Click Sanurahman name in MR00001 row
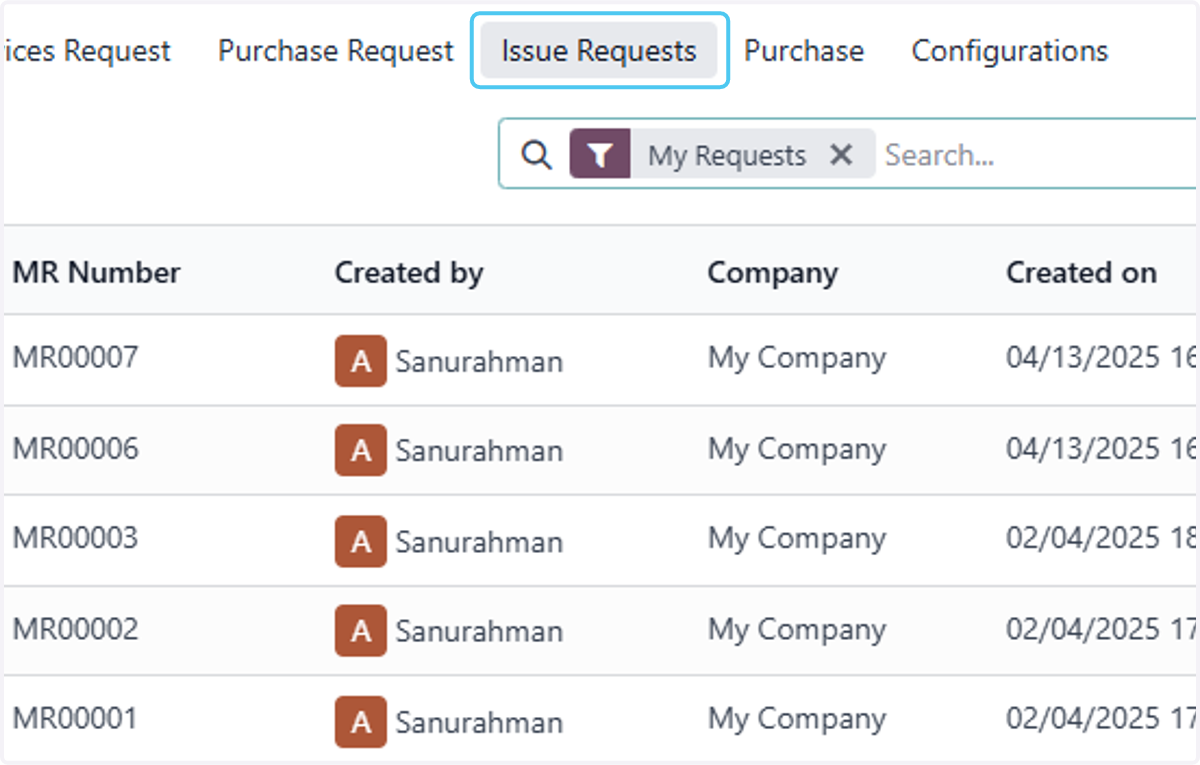 tap(479, 722)
